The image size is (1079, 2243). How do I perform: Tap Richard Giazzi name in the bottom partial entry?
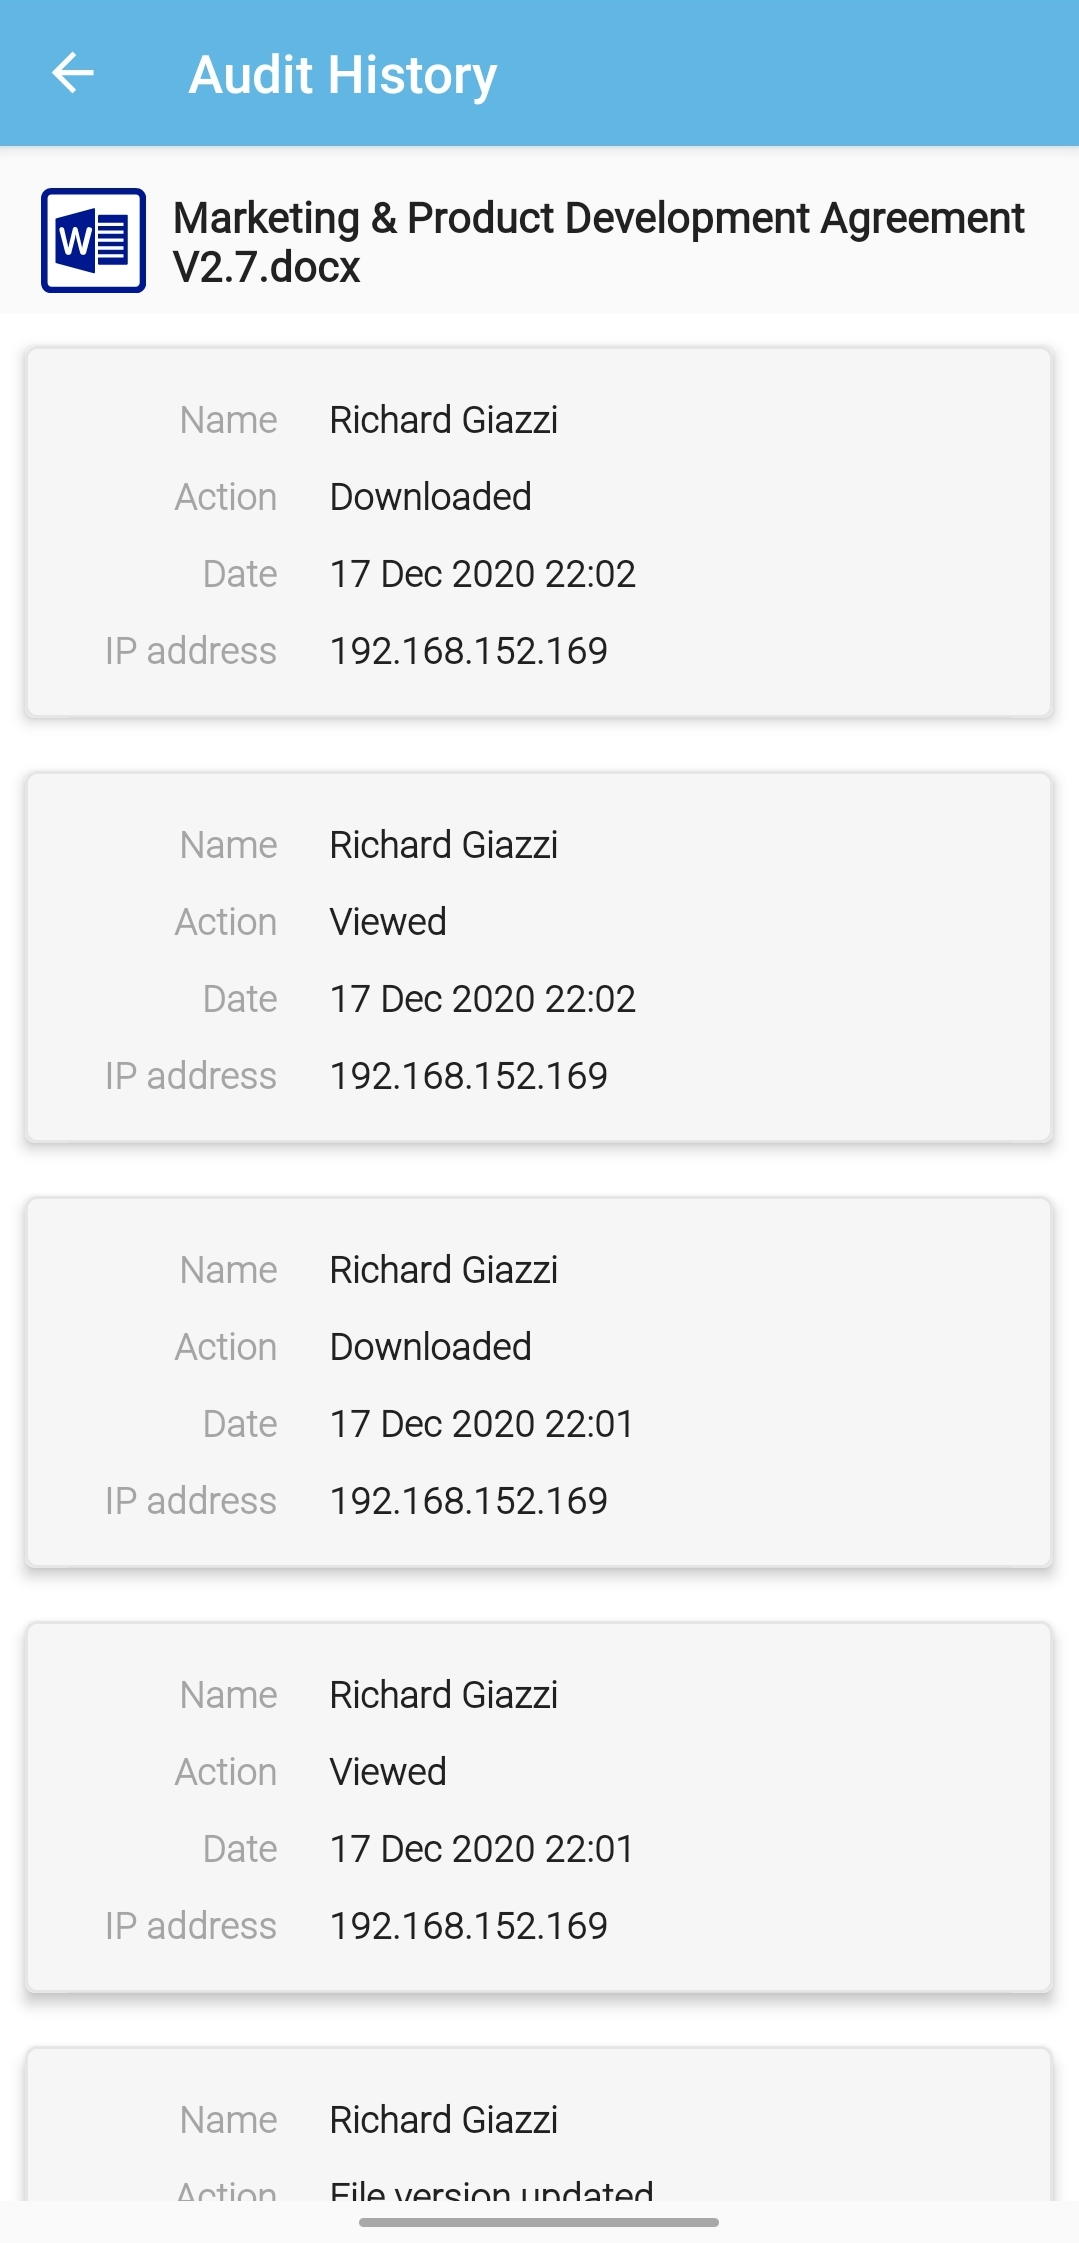click(x=443, y=2120)
